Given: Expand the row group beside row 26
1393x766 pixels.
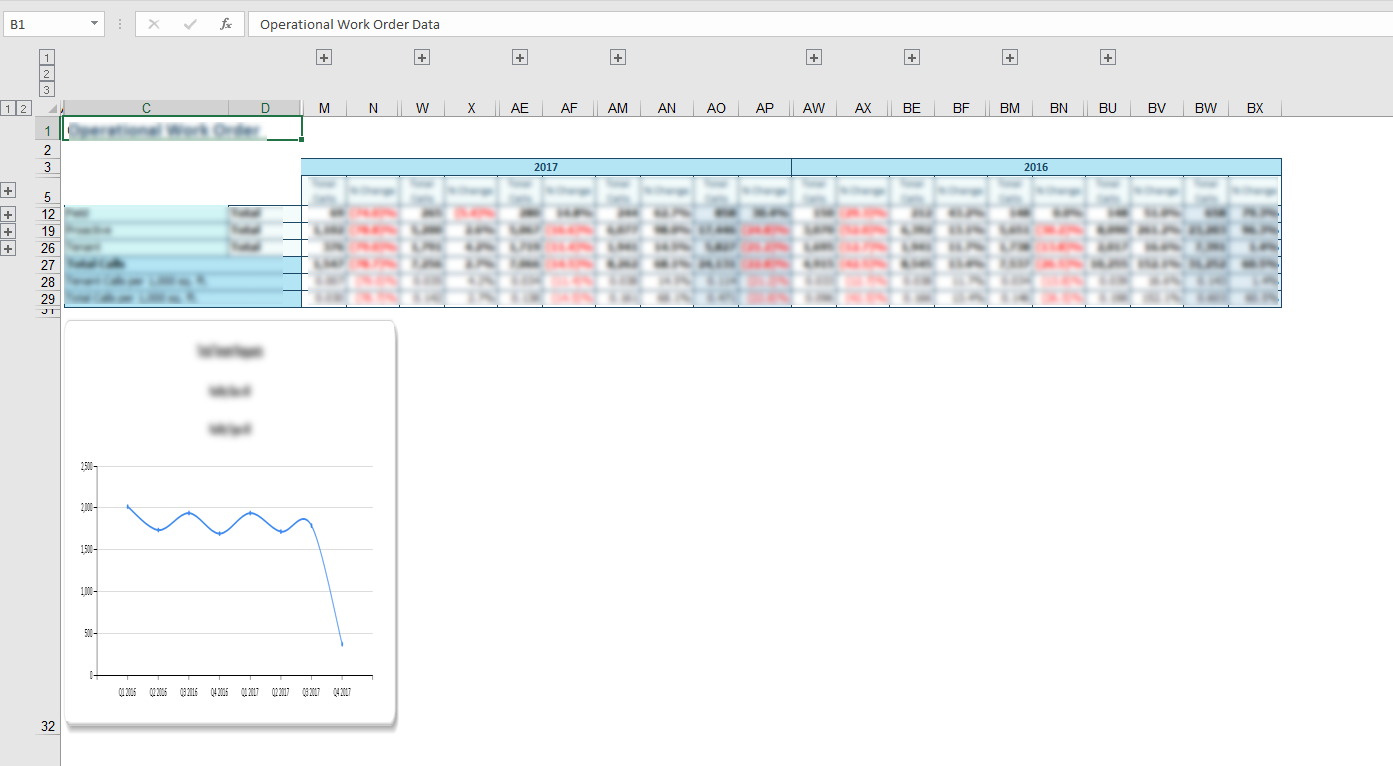Looking at the screenshot, I should tap(9, 248).
